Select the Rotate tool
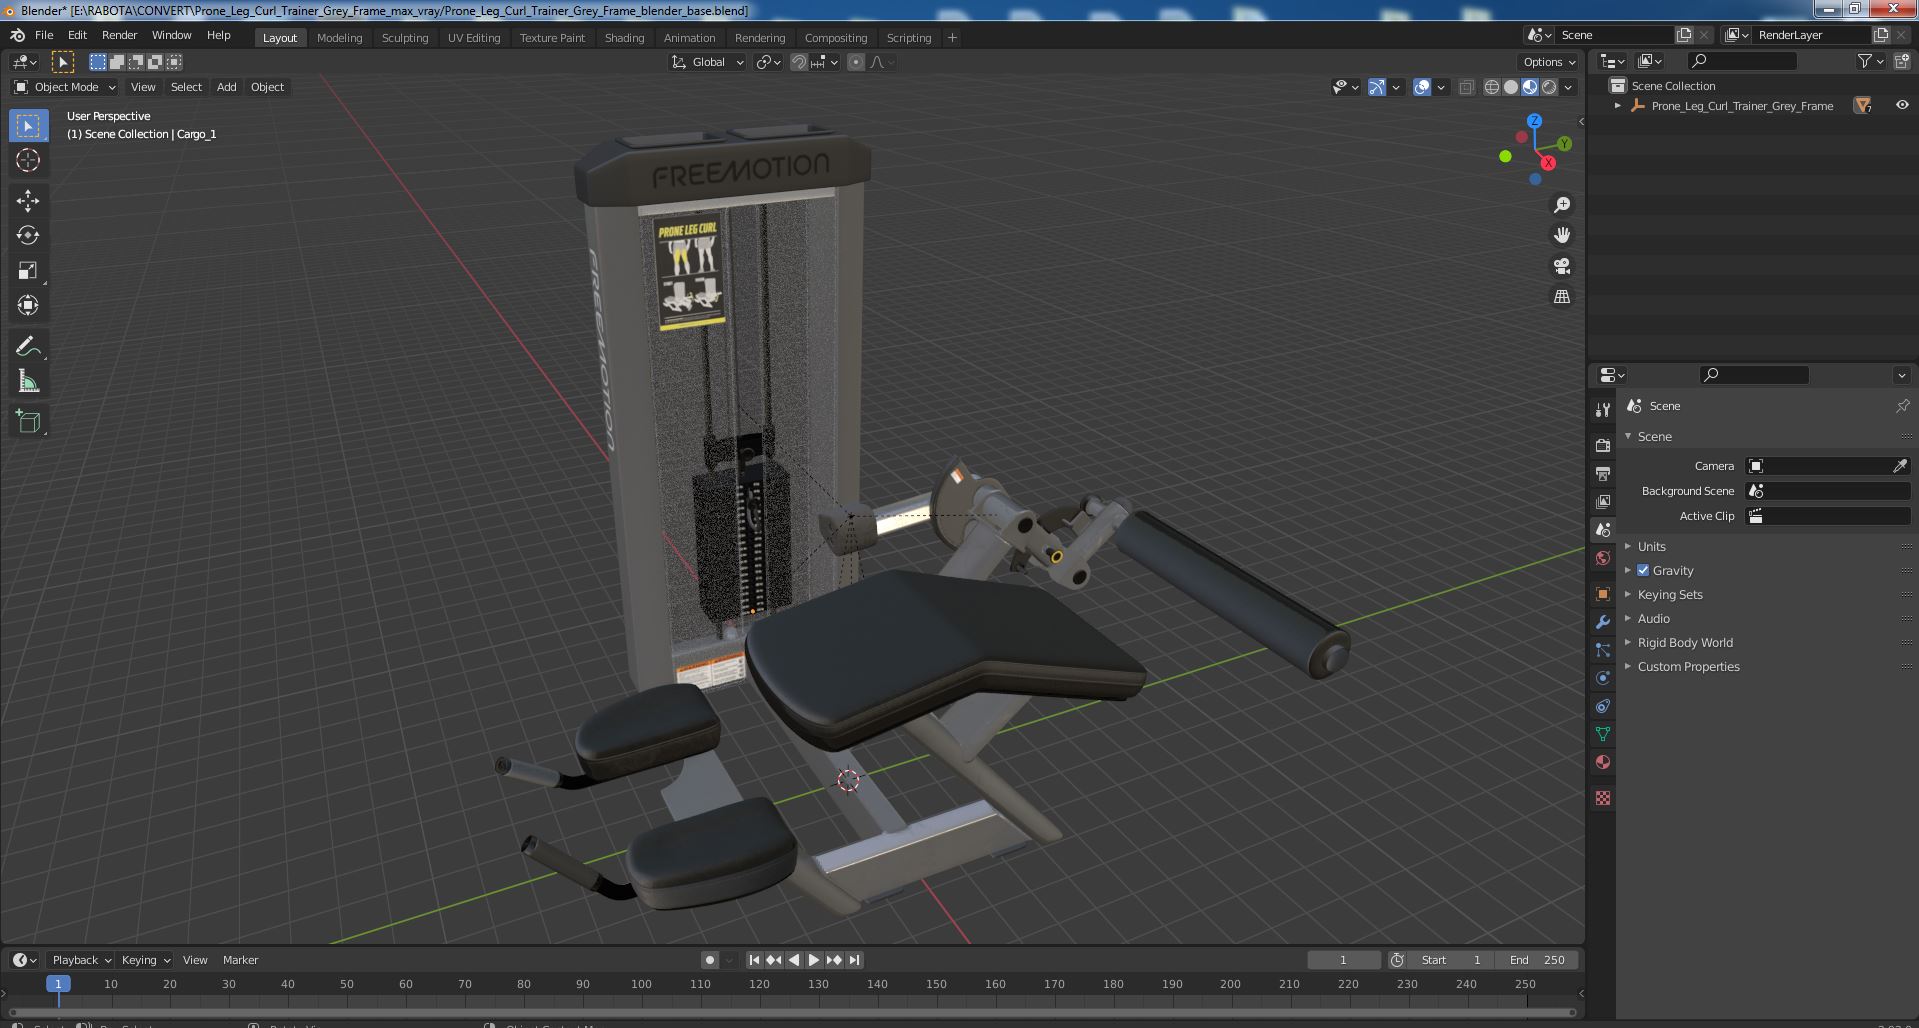 [x=28, y=235]
